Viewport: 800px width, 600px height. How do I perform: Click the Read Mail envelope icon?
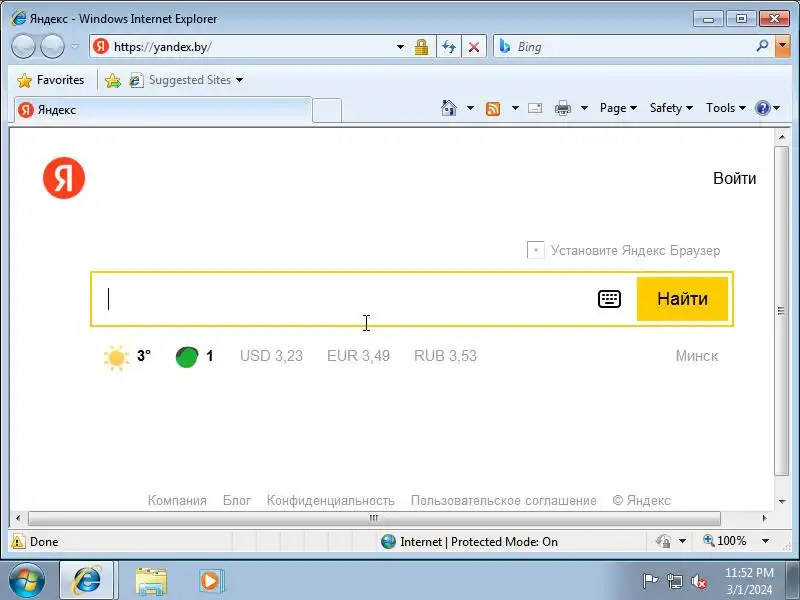pyautogui.click(x=535, y=108)
